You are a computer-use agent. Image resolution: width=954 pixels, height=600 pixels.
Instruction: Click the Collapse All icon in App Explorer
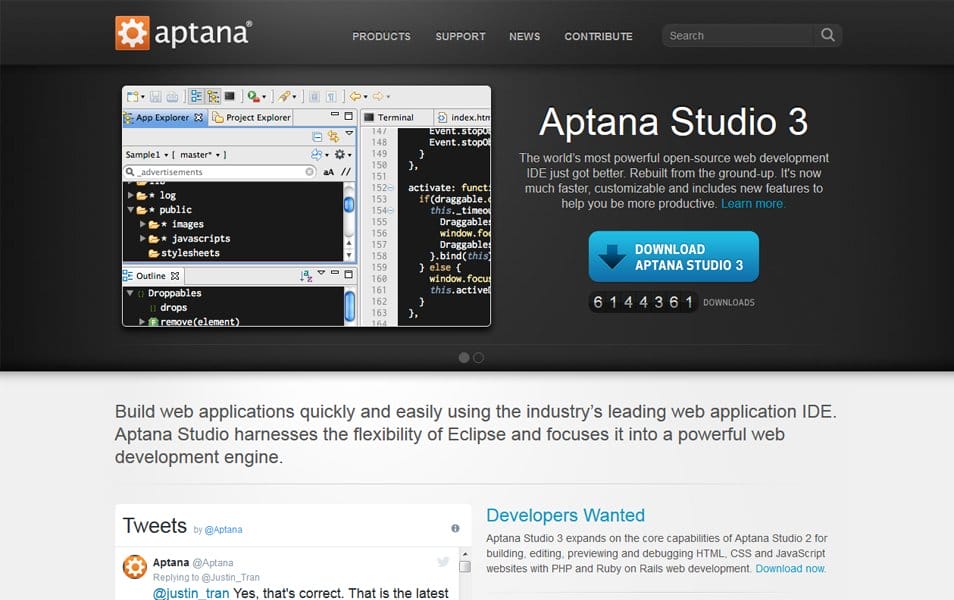click(x=317, y=136)
